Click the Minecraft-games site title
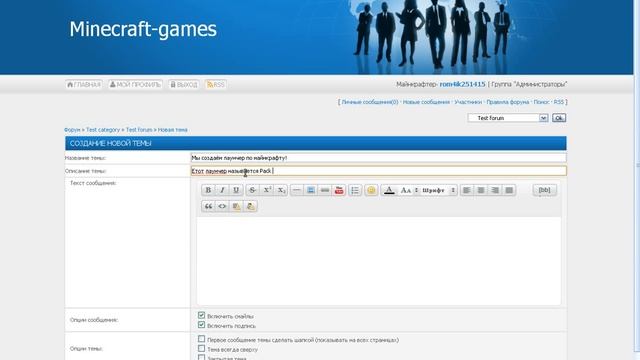This screenshot has height=360, width=640. (143, 29)
